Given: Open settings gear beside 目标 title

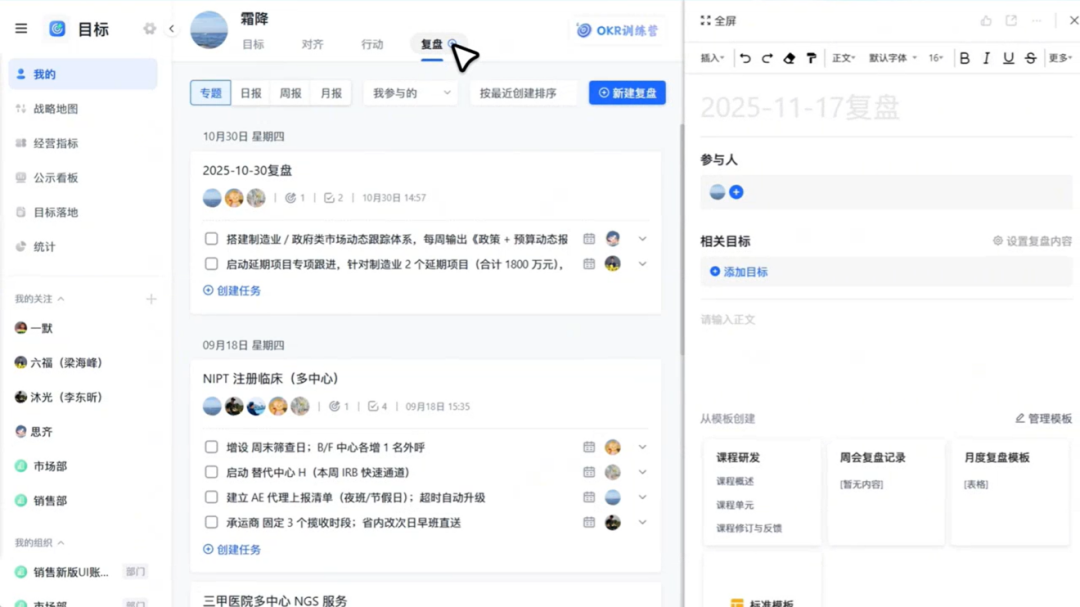Looking at the screenshot, I should click(x=149, y=29).
